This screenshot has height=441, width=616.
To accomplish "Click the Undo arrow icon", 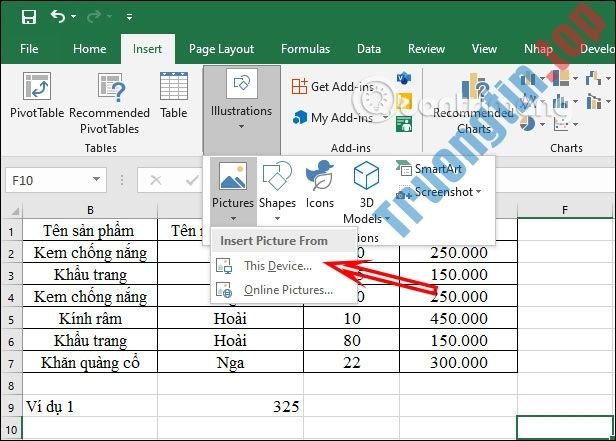I will click(x=58, y=16).
